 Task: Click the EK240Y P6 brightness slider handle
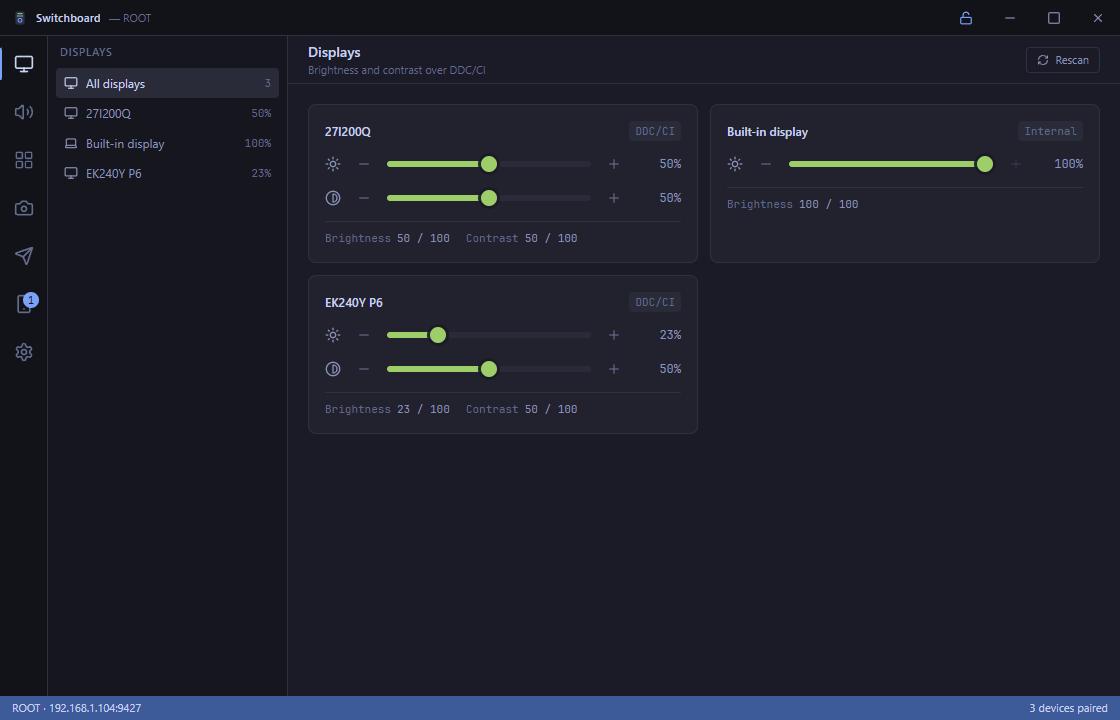pyautogui.click(x=438, y=335)
